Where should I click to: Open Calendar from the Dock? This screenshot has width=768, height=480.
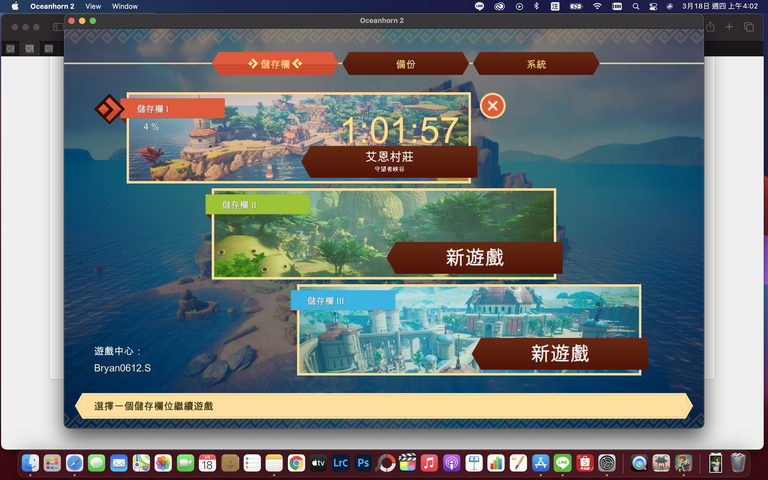pos(207,462)
